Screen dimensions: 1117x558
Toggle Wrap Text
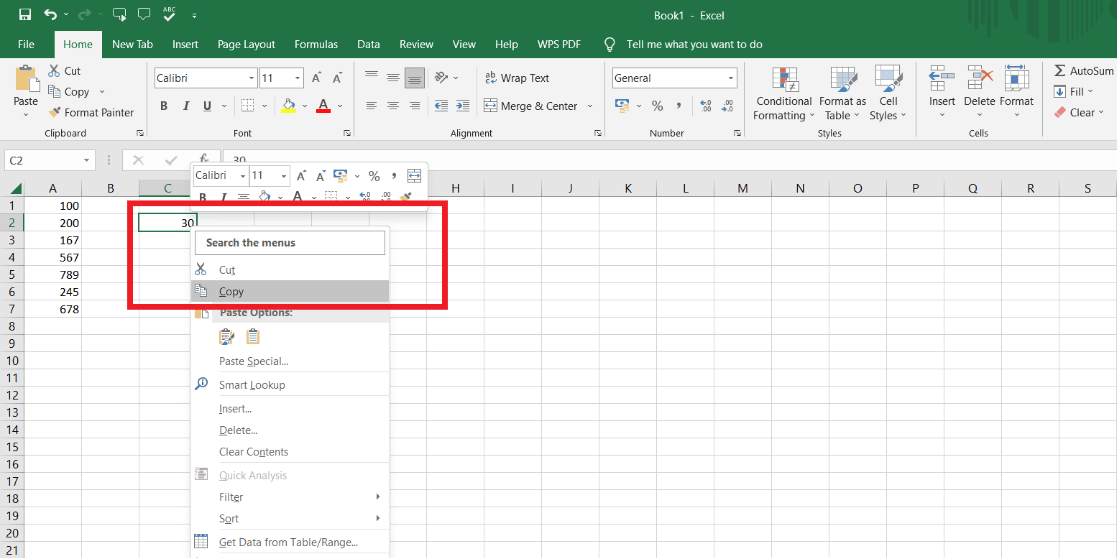(518, 78)
